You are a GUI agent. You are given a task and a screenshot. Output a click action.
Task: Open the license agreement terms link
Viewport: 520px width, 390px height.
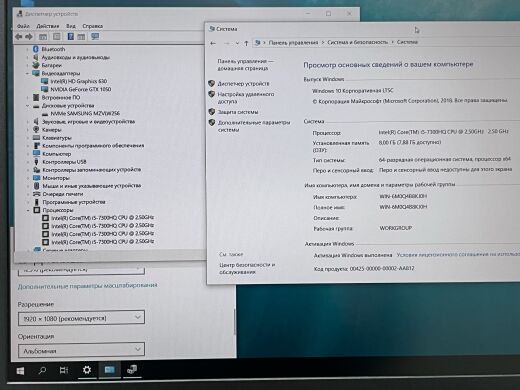[x=458, y=255]
